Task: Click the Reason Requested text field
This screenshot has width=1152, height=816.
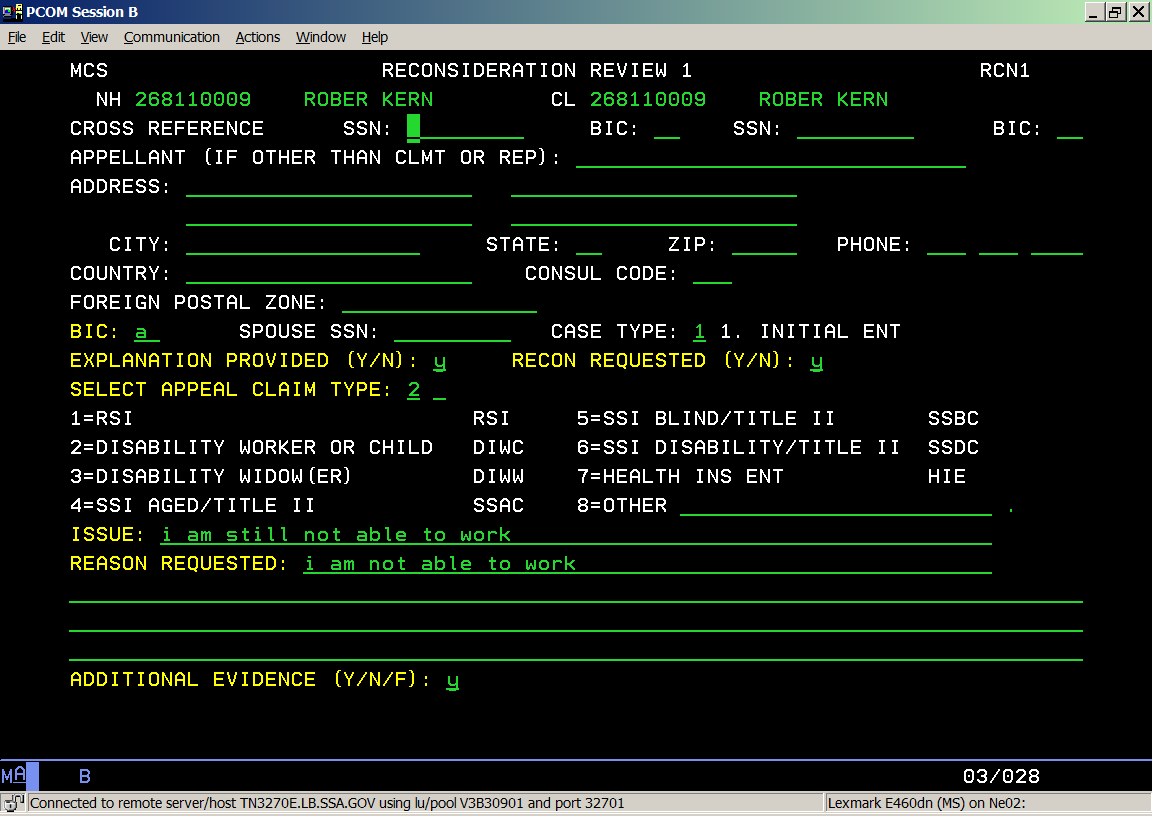Action: [x=647, y=564]
